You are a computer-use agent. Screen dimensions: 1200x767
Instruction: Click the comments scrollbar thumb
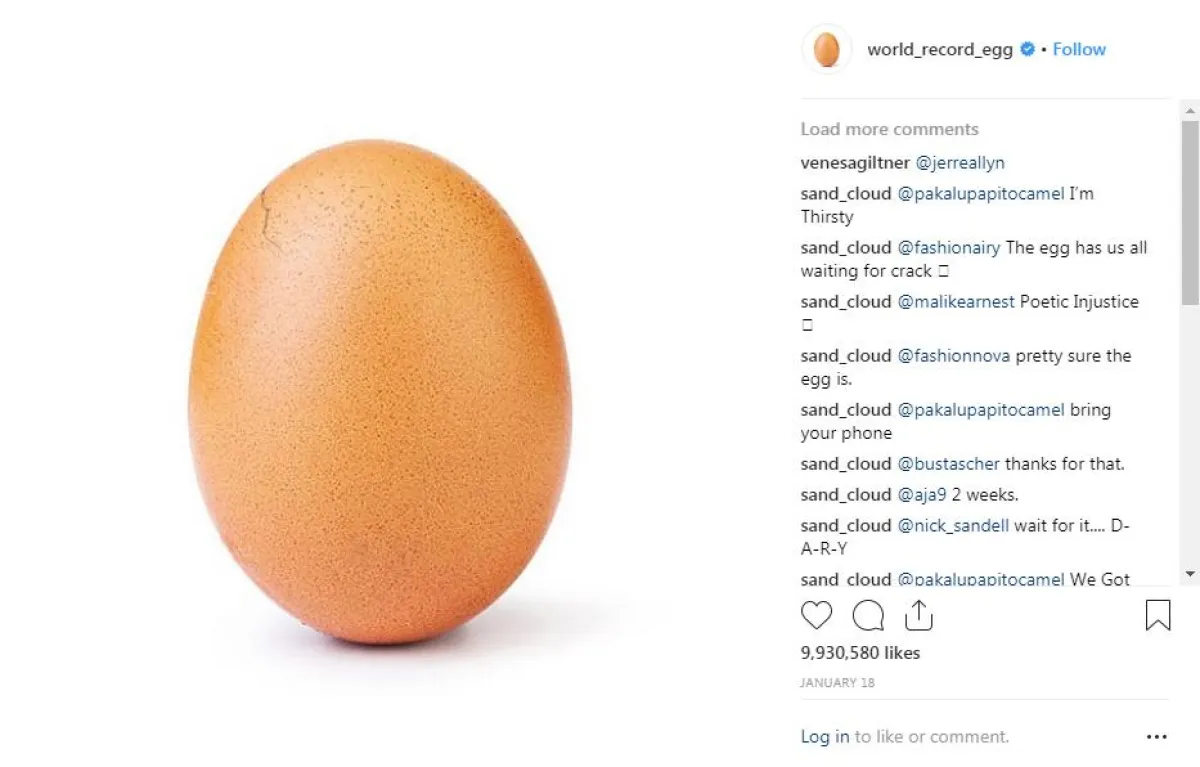coord(1189,210)
